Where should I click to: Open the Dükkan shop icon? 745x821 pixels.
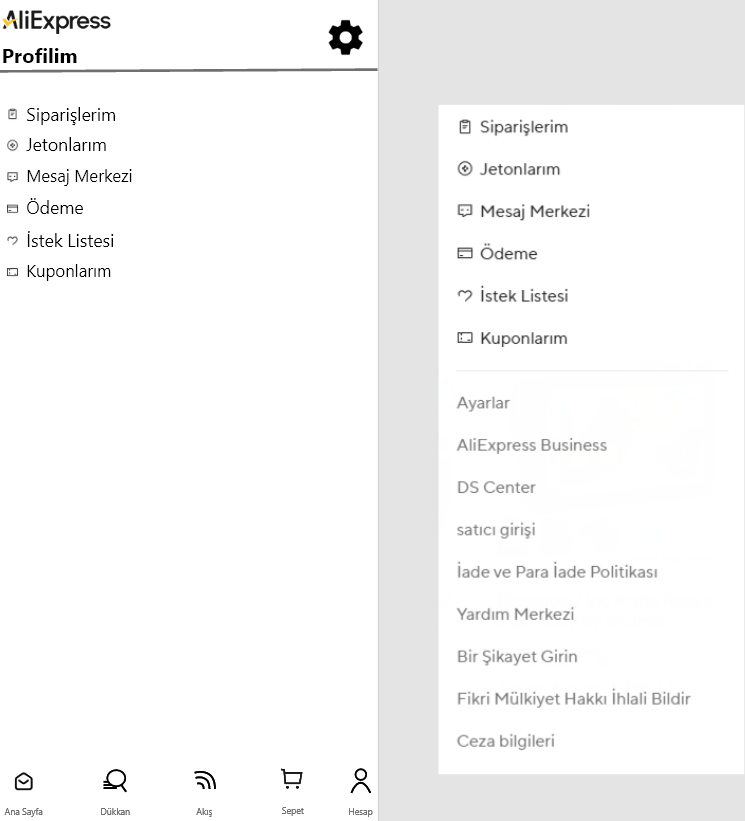(115, 780)
